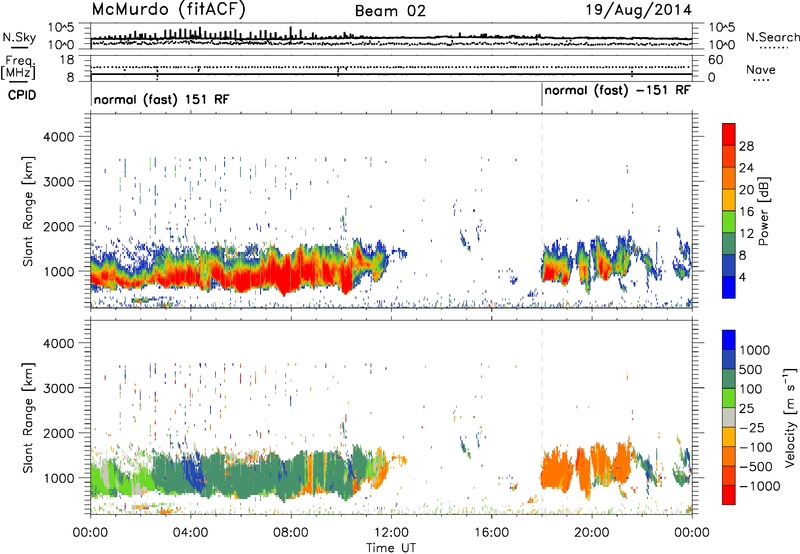
Task: Click the 'normal (fast) -151 RF' mode label
Action: 617,91
